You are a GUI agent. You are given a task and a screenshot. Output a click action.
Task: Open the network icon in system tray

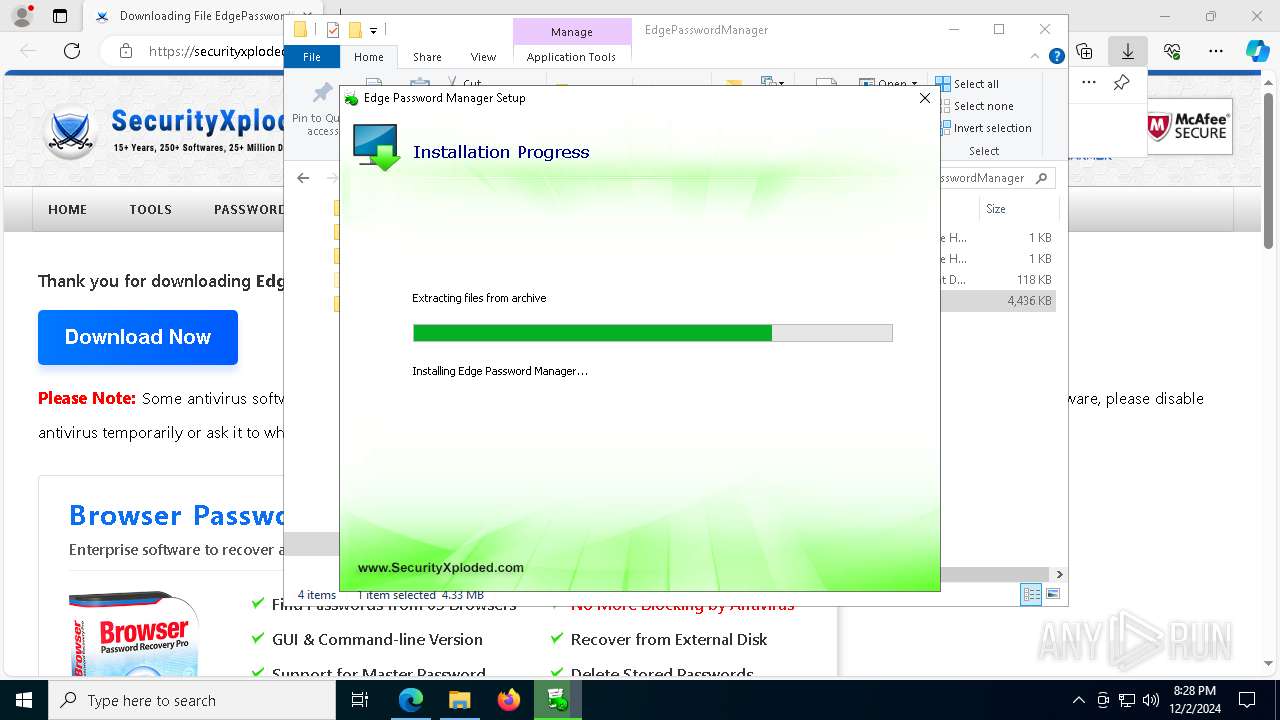click(1127, 700)
